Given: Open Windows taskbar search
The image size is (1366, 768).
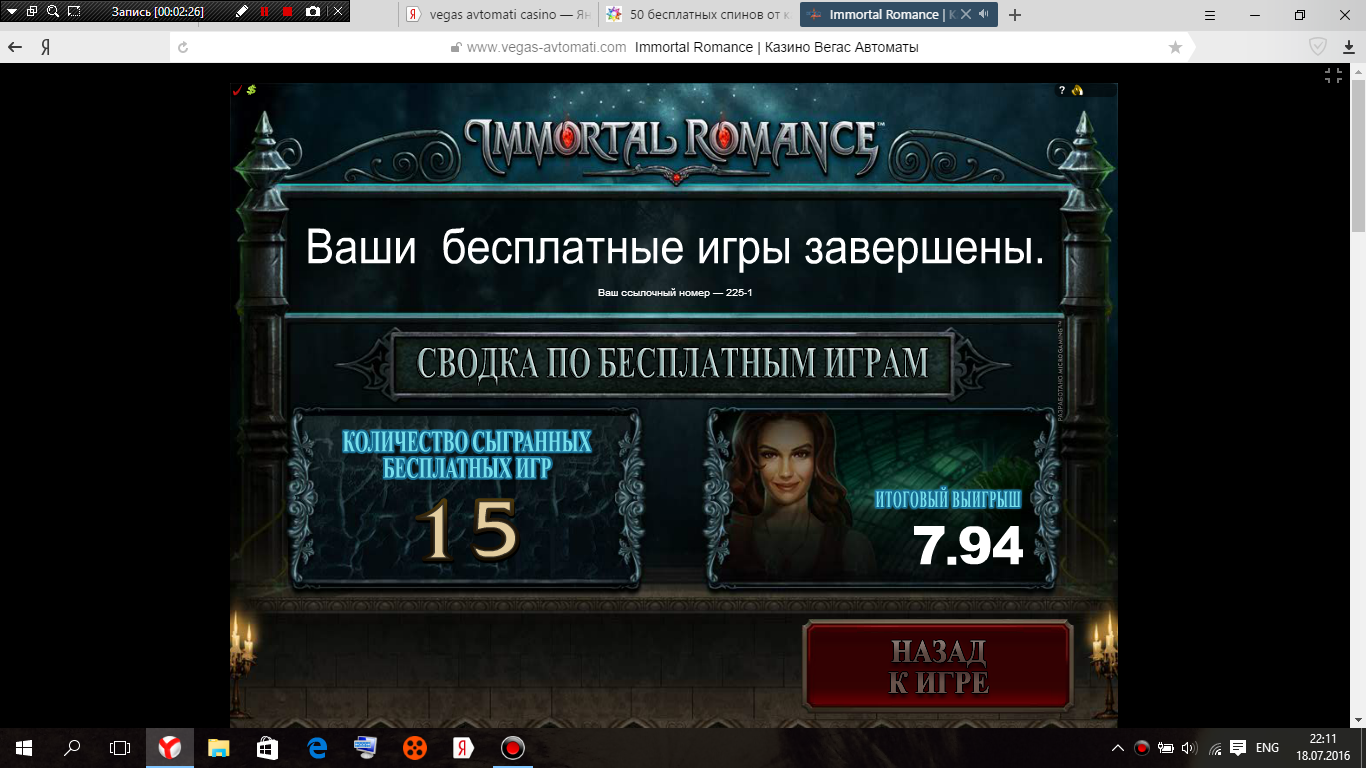Looking at the screenshot, I should pyautogui.click(x=72, y=747).
